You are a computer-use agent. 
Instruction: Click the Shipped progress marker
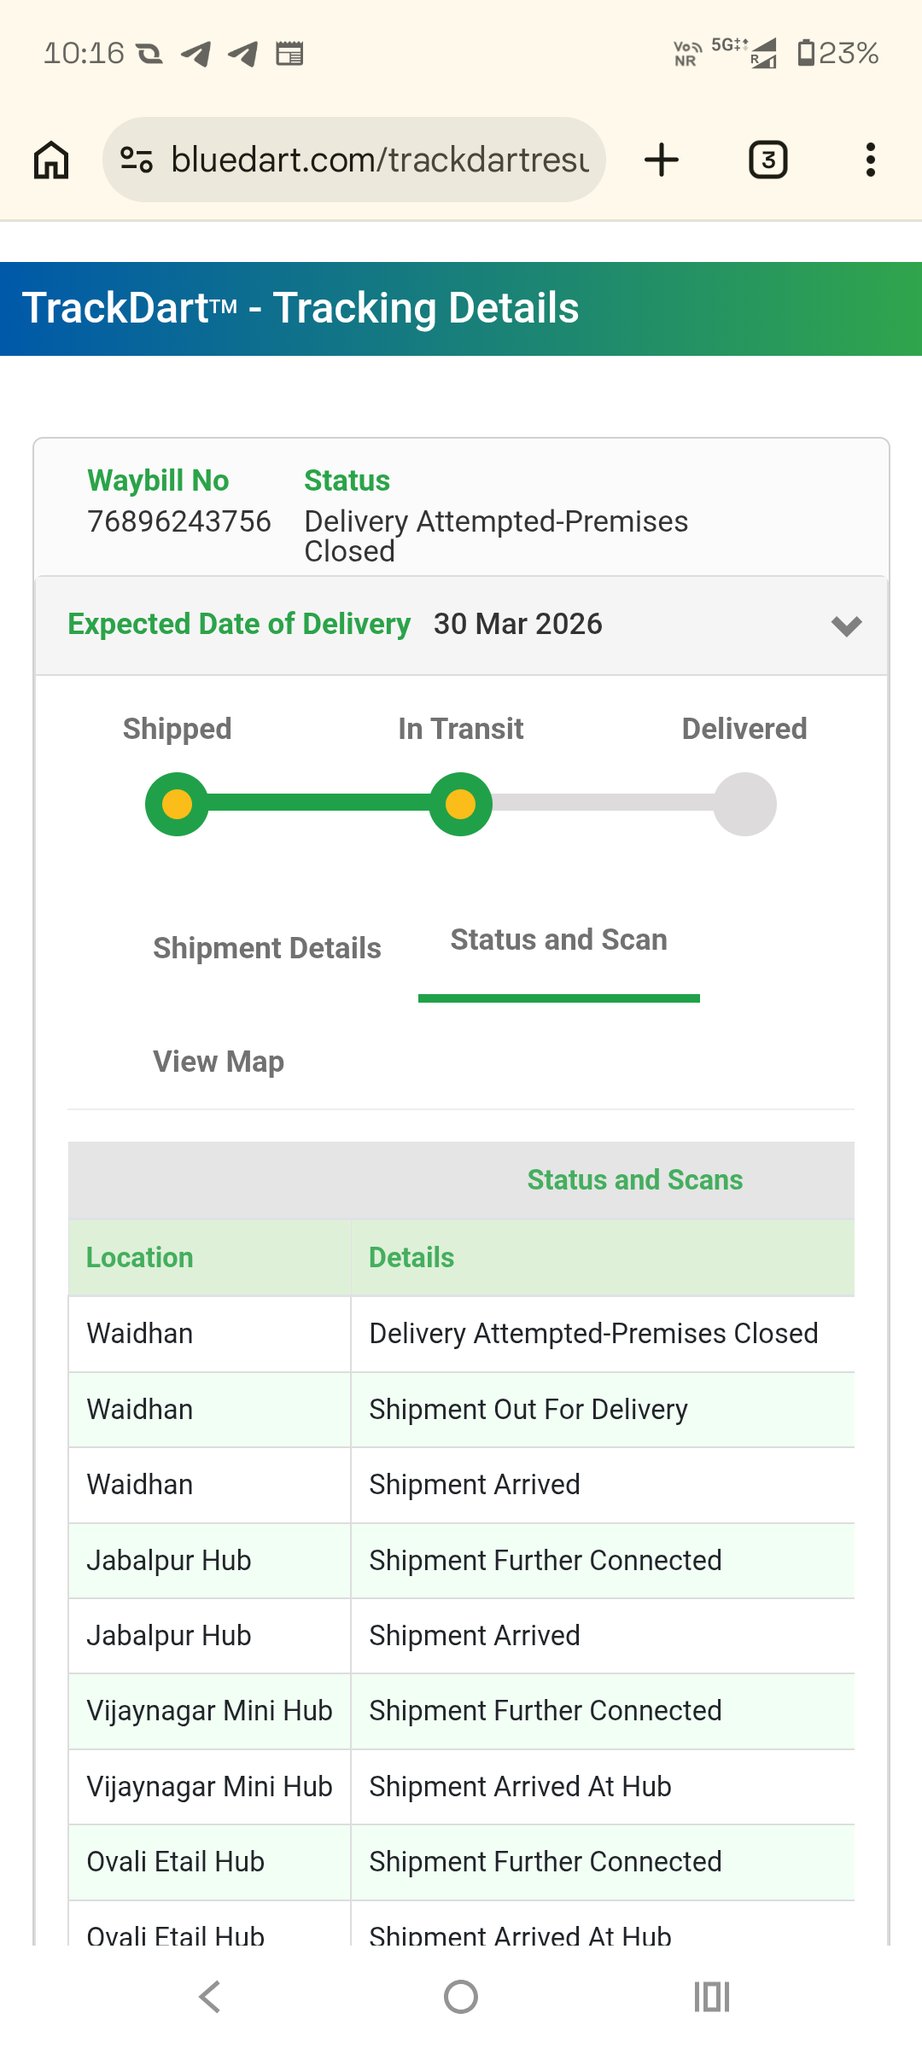(x=177, y=804)
